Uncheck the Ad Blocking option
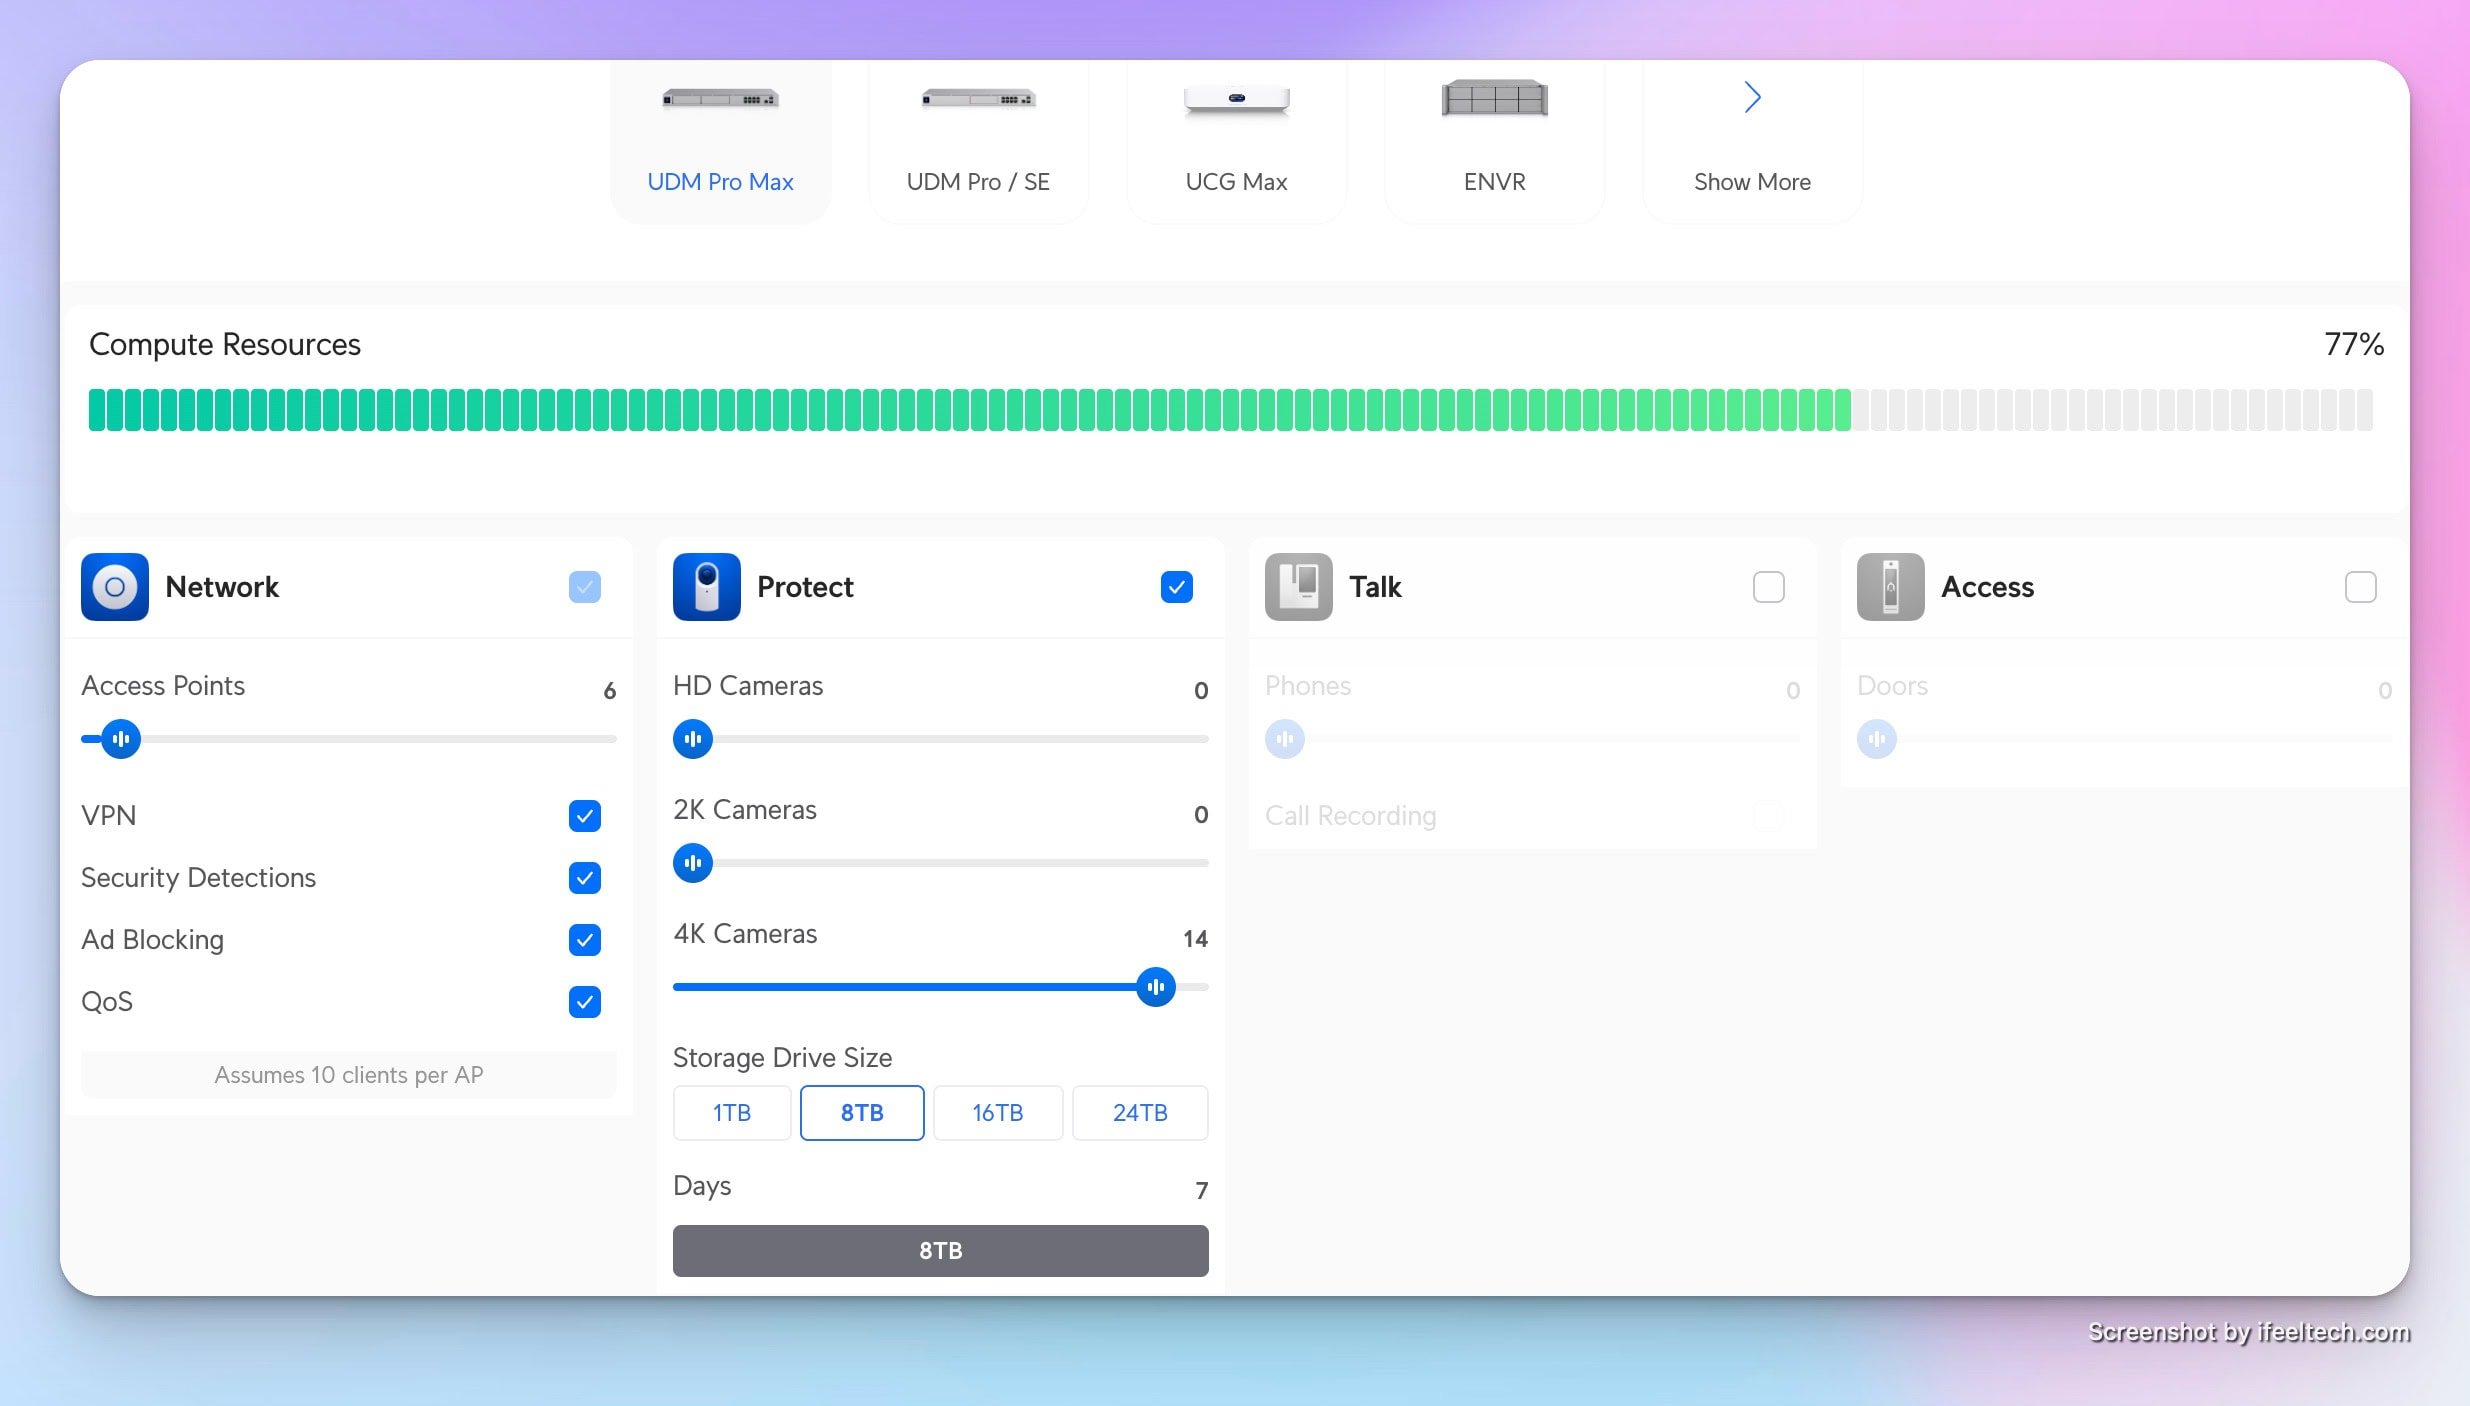 click(585, 940)
